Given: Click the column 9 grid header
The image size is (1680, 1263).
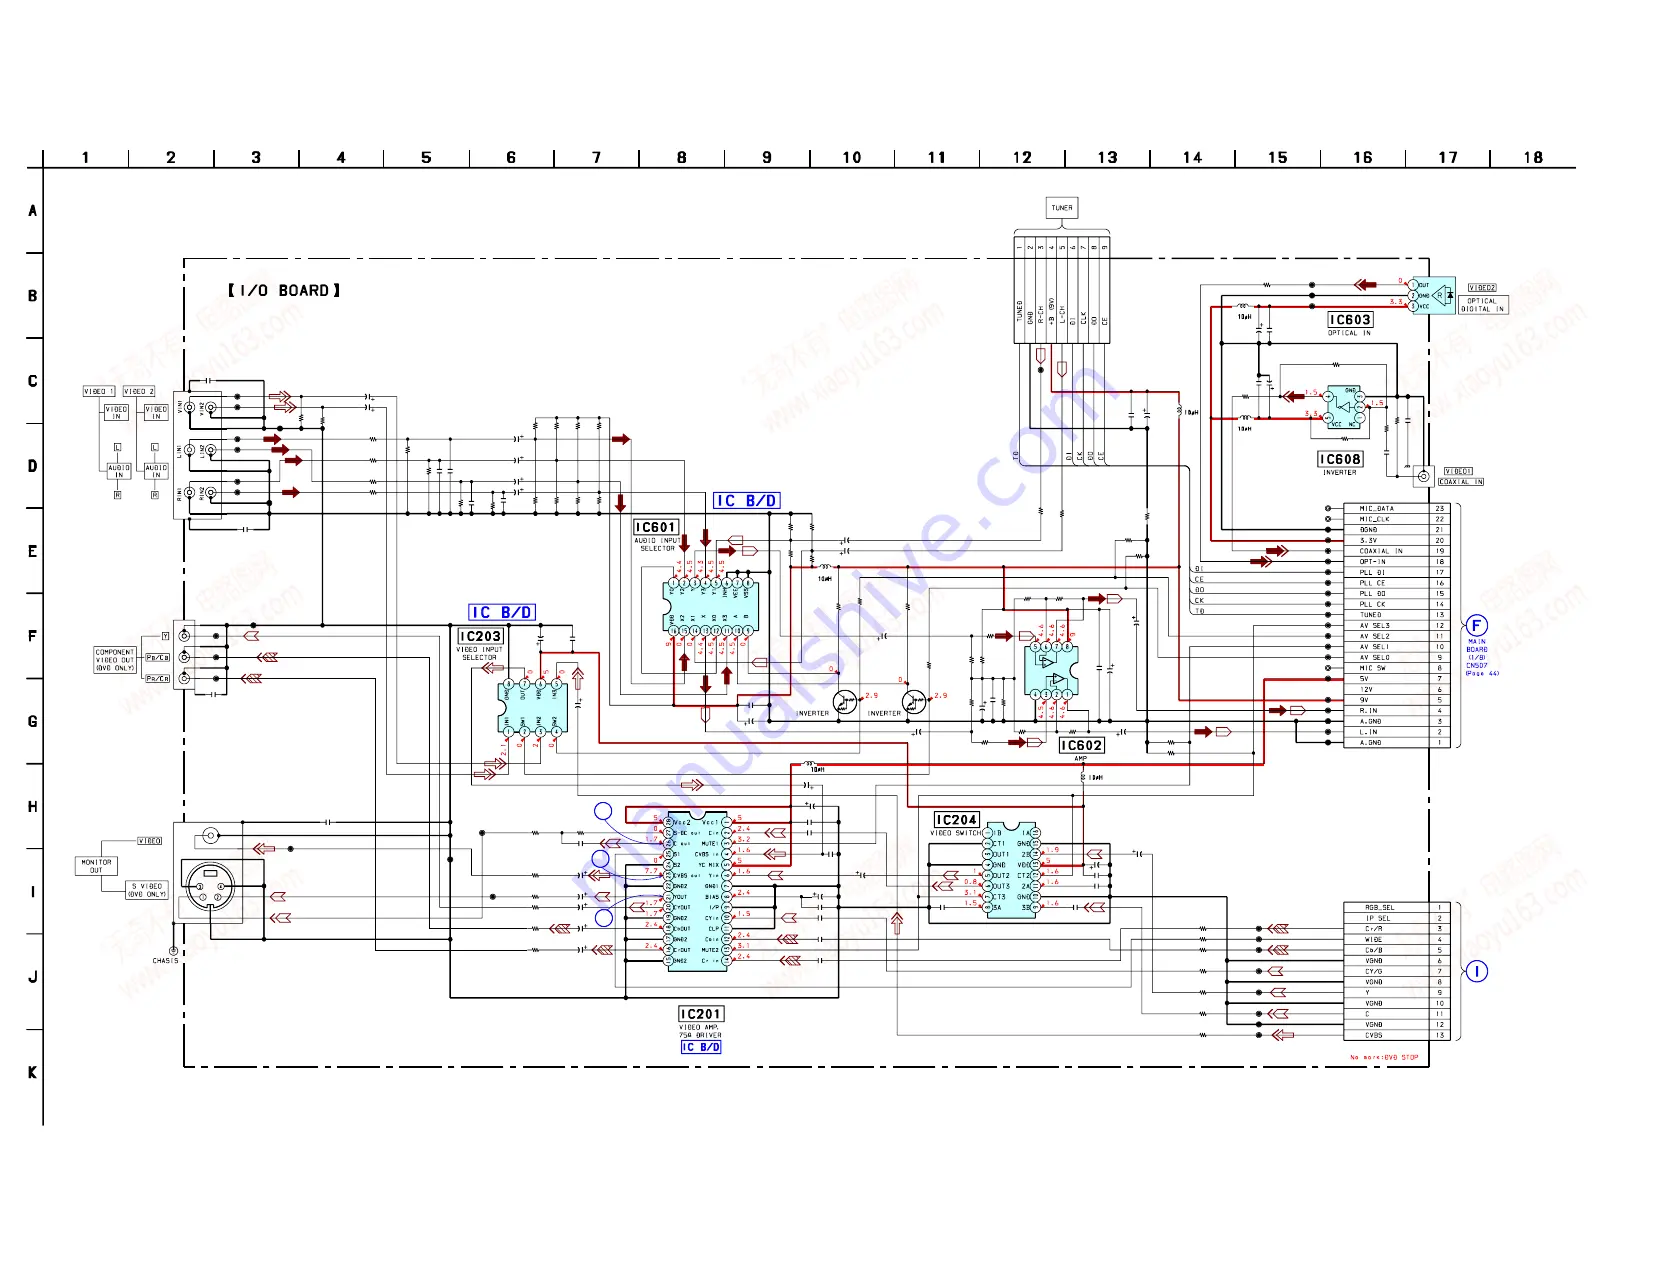Looking at the screenshot, I should coord(767,158).
